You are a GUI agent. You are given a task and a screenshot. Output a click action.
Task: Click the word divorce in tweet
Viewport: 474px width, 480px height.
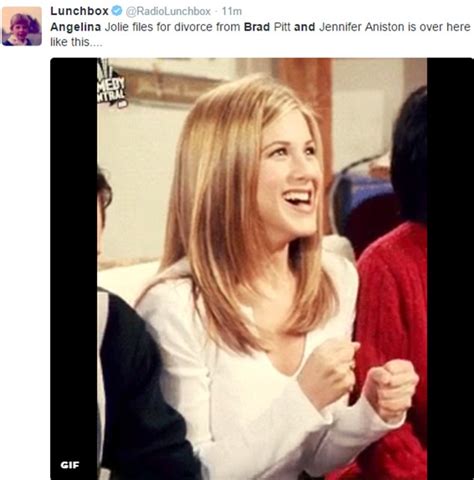(x=194, y=27)
